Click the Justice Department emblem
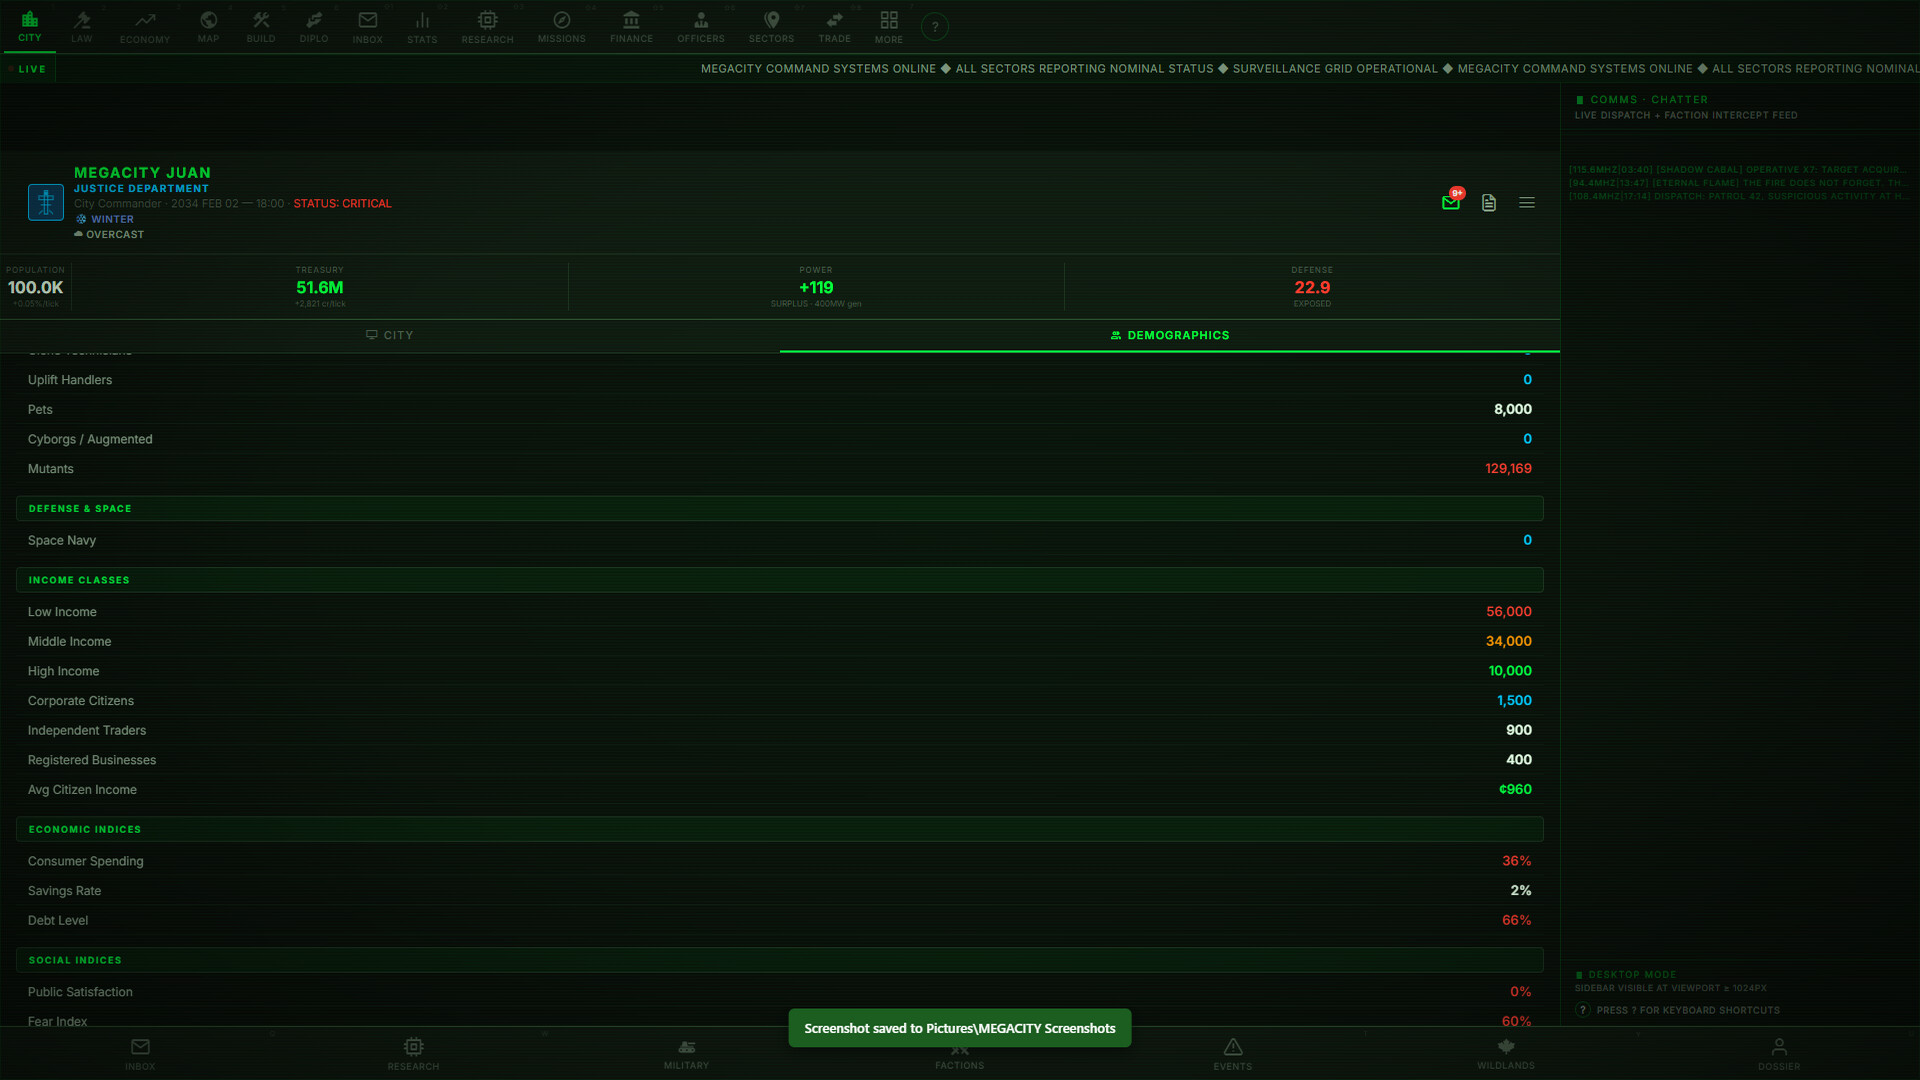 click(x=46, y=202)
